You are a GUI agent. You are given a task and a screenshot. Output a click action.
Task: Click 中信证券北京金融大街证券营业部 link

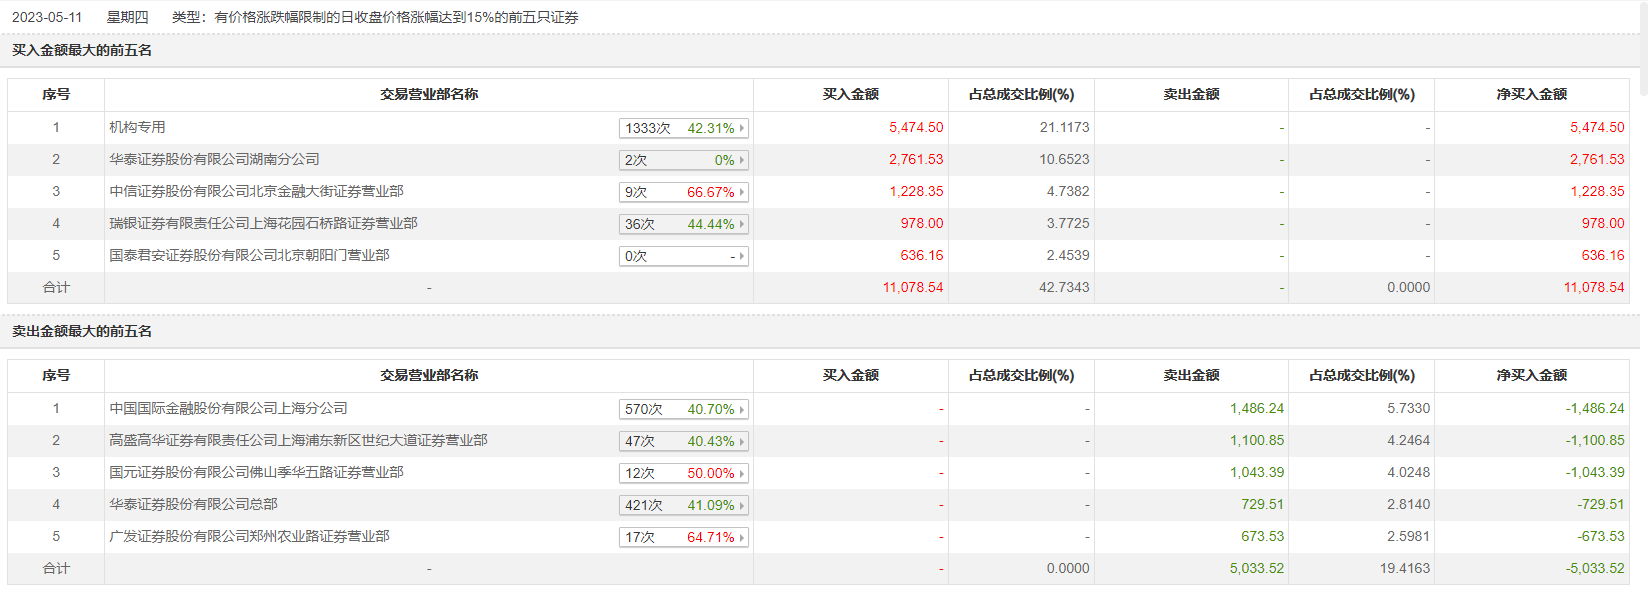point(256,192)
